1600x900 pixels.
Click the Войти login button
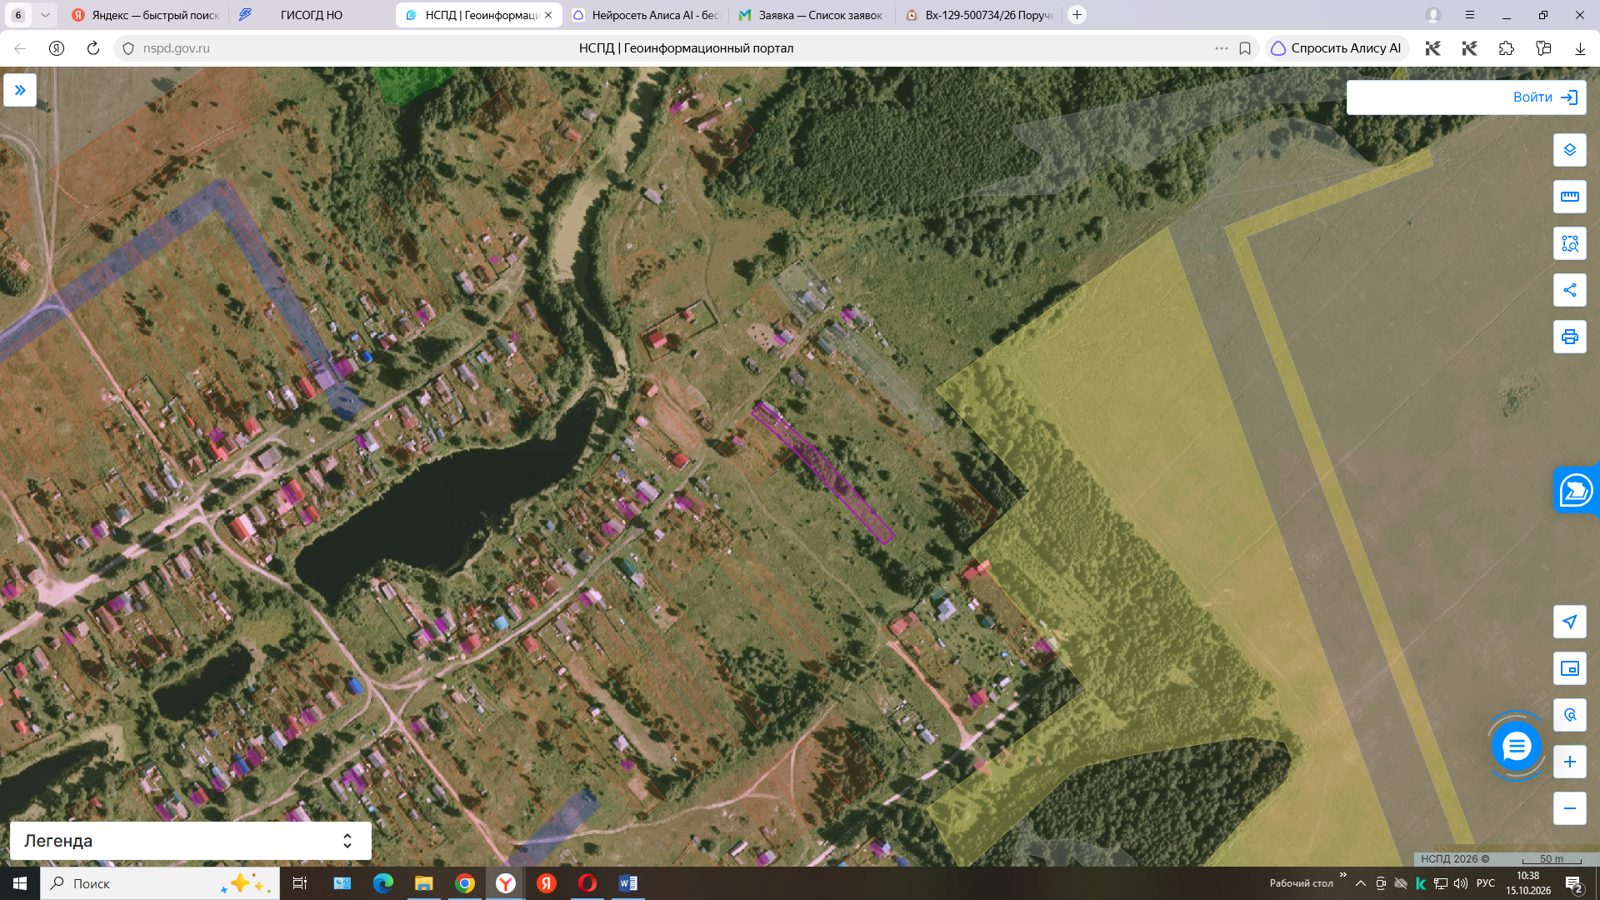click(x=1545, y=97)
